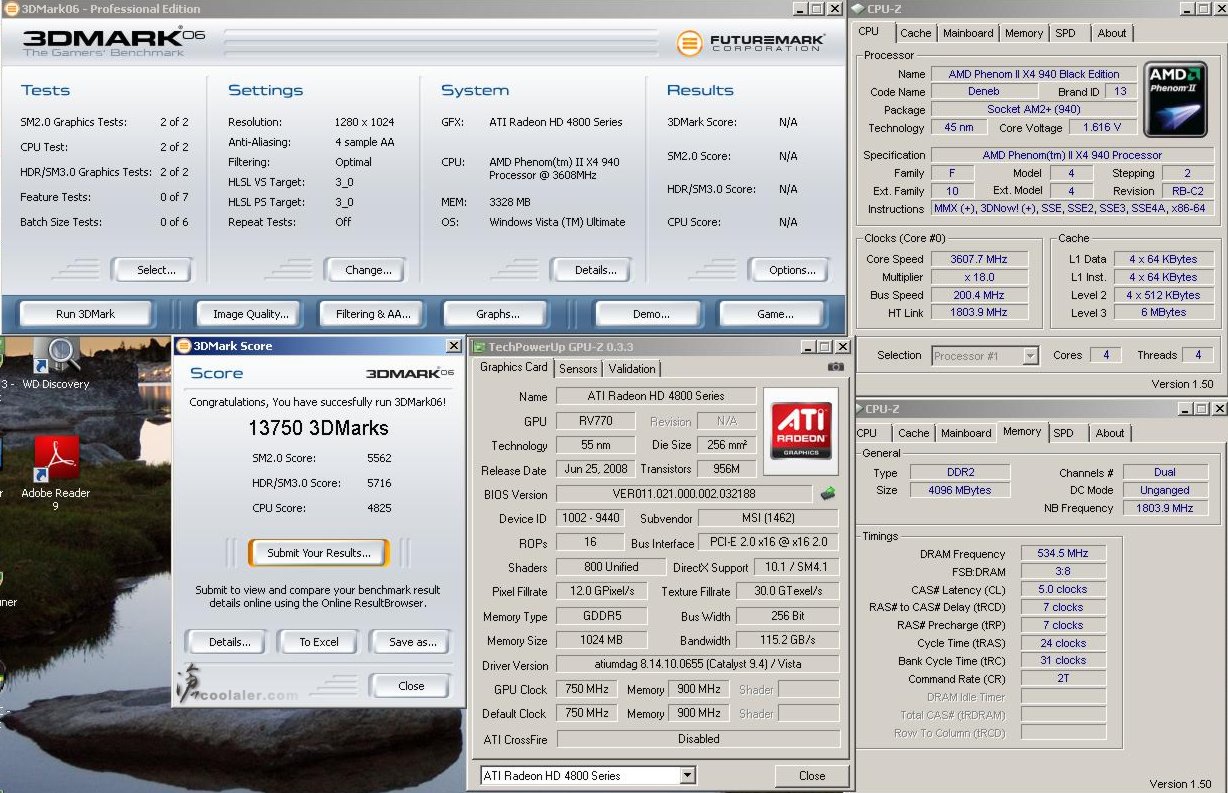The height and width of the screenshot is (793, 1228).
Task: Click the BIOS Version field in GPU-Z
Action: (x=684, y=494)
